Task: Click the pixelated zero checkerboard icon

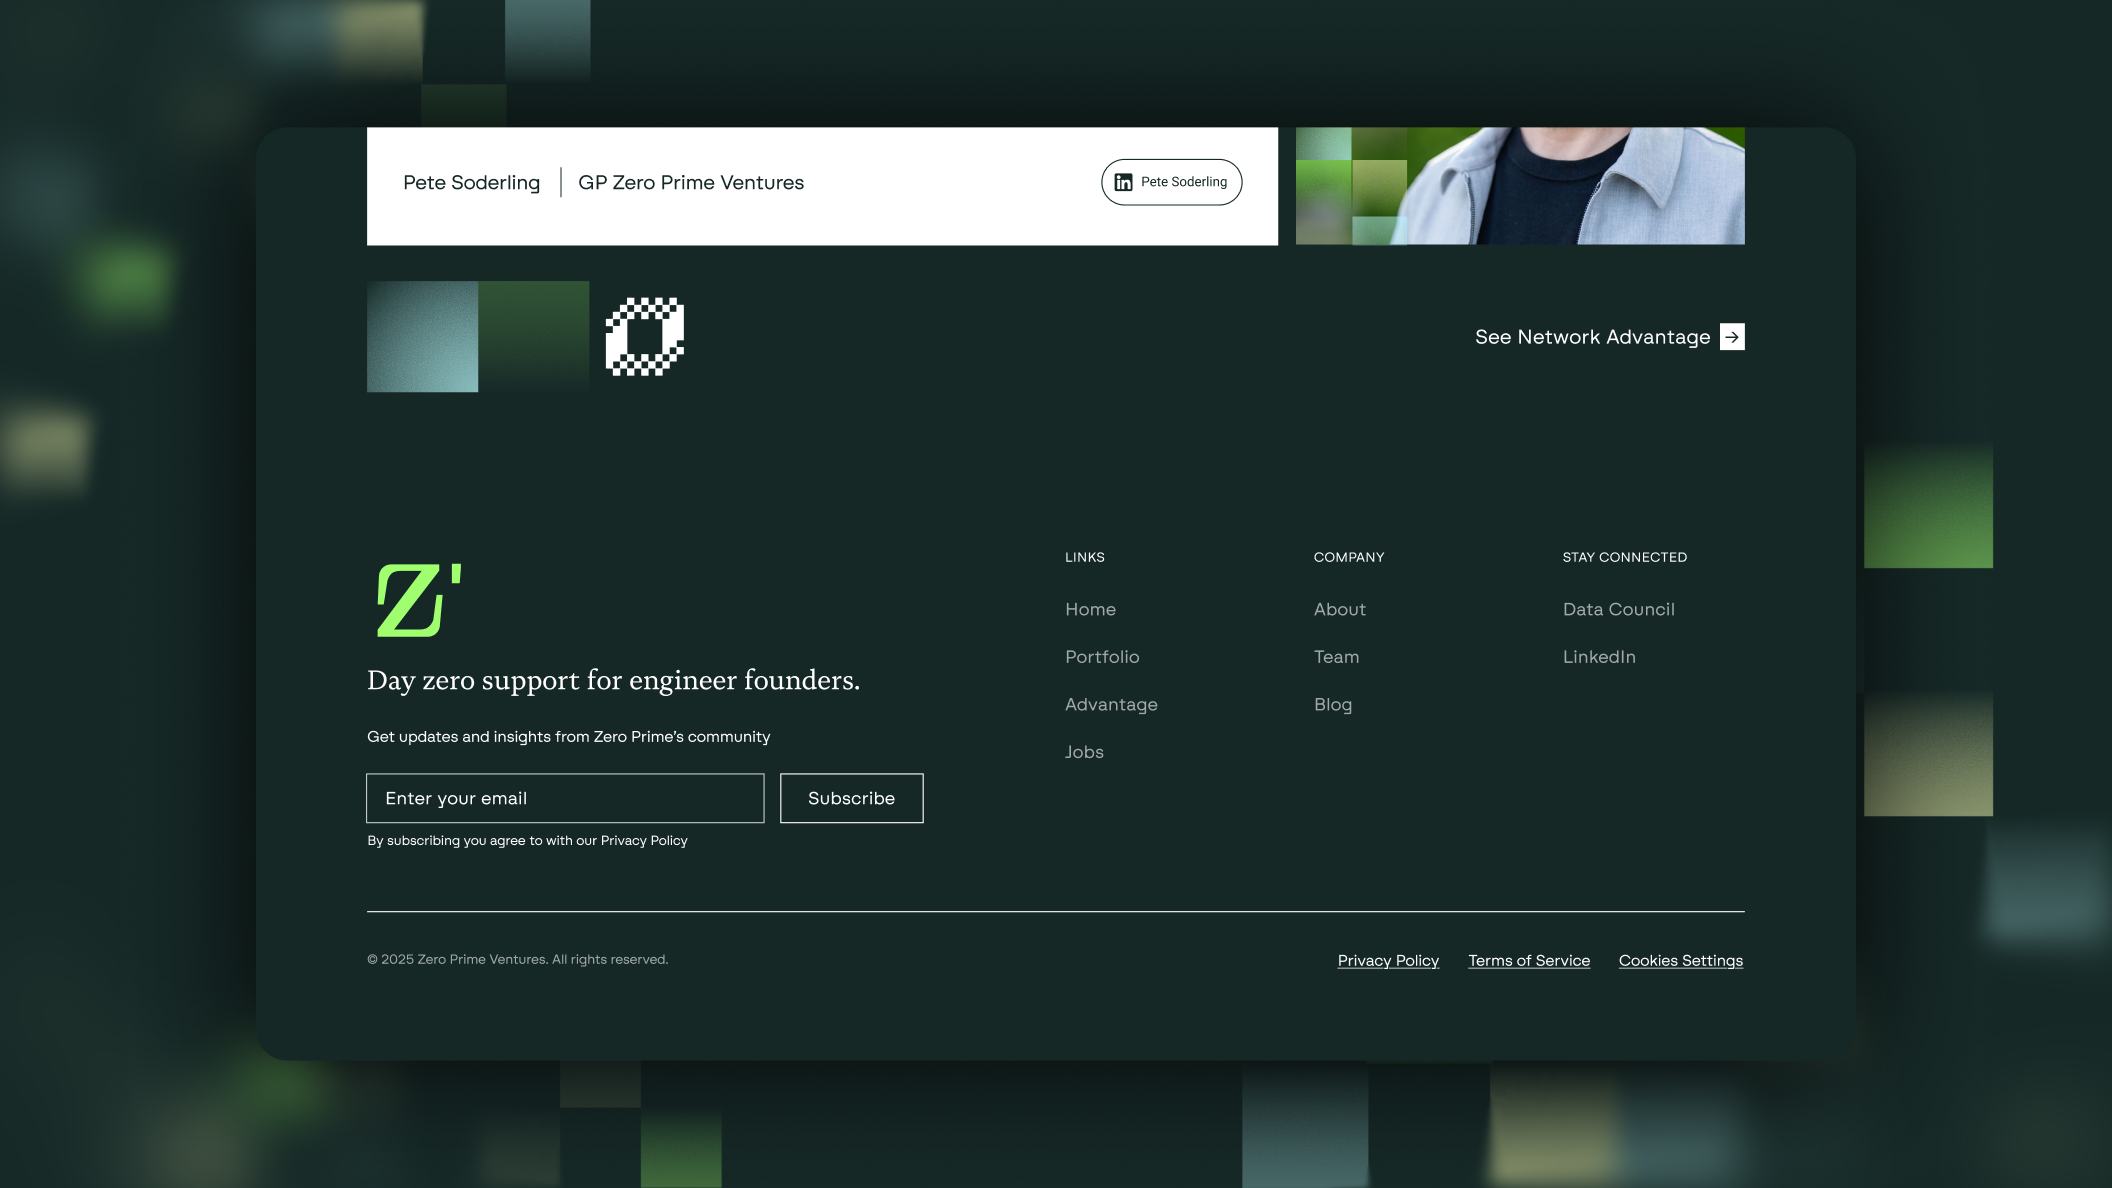Action: point(645,337)
